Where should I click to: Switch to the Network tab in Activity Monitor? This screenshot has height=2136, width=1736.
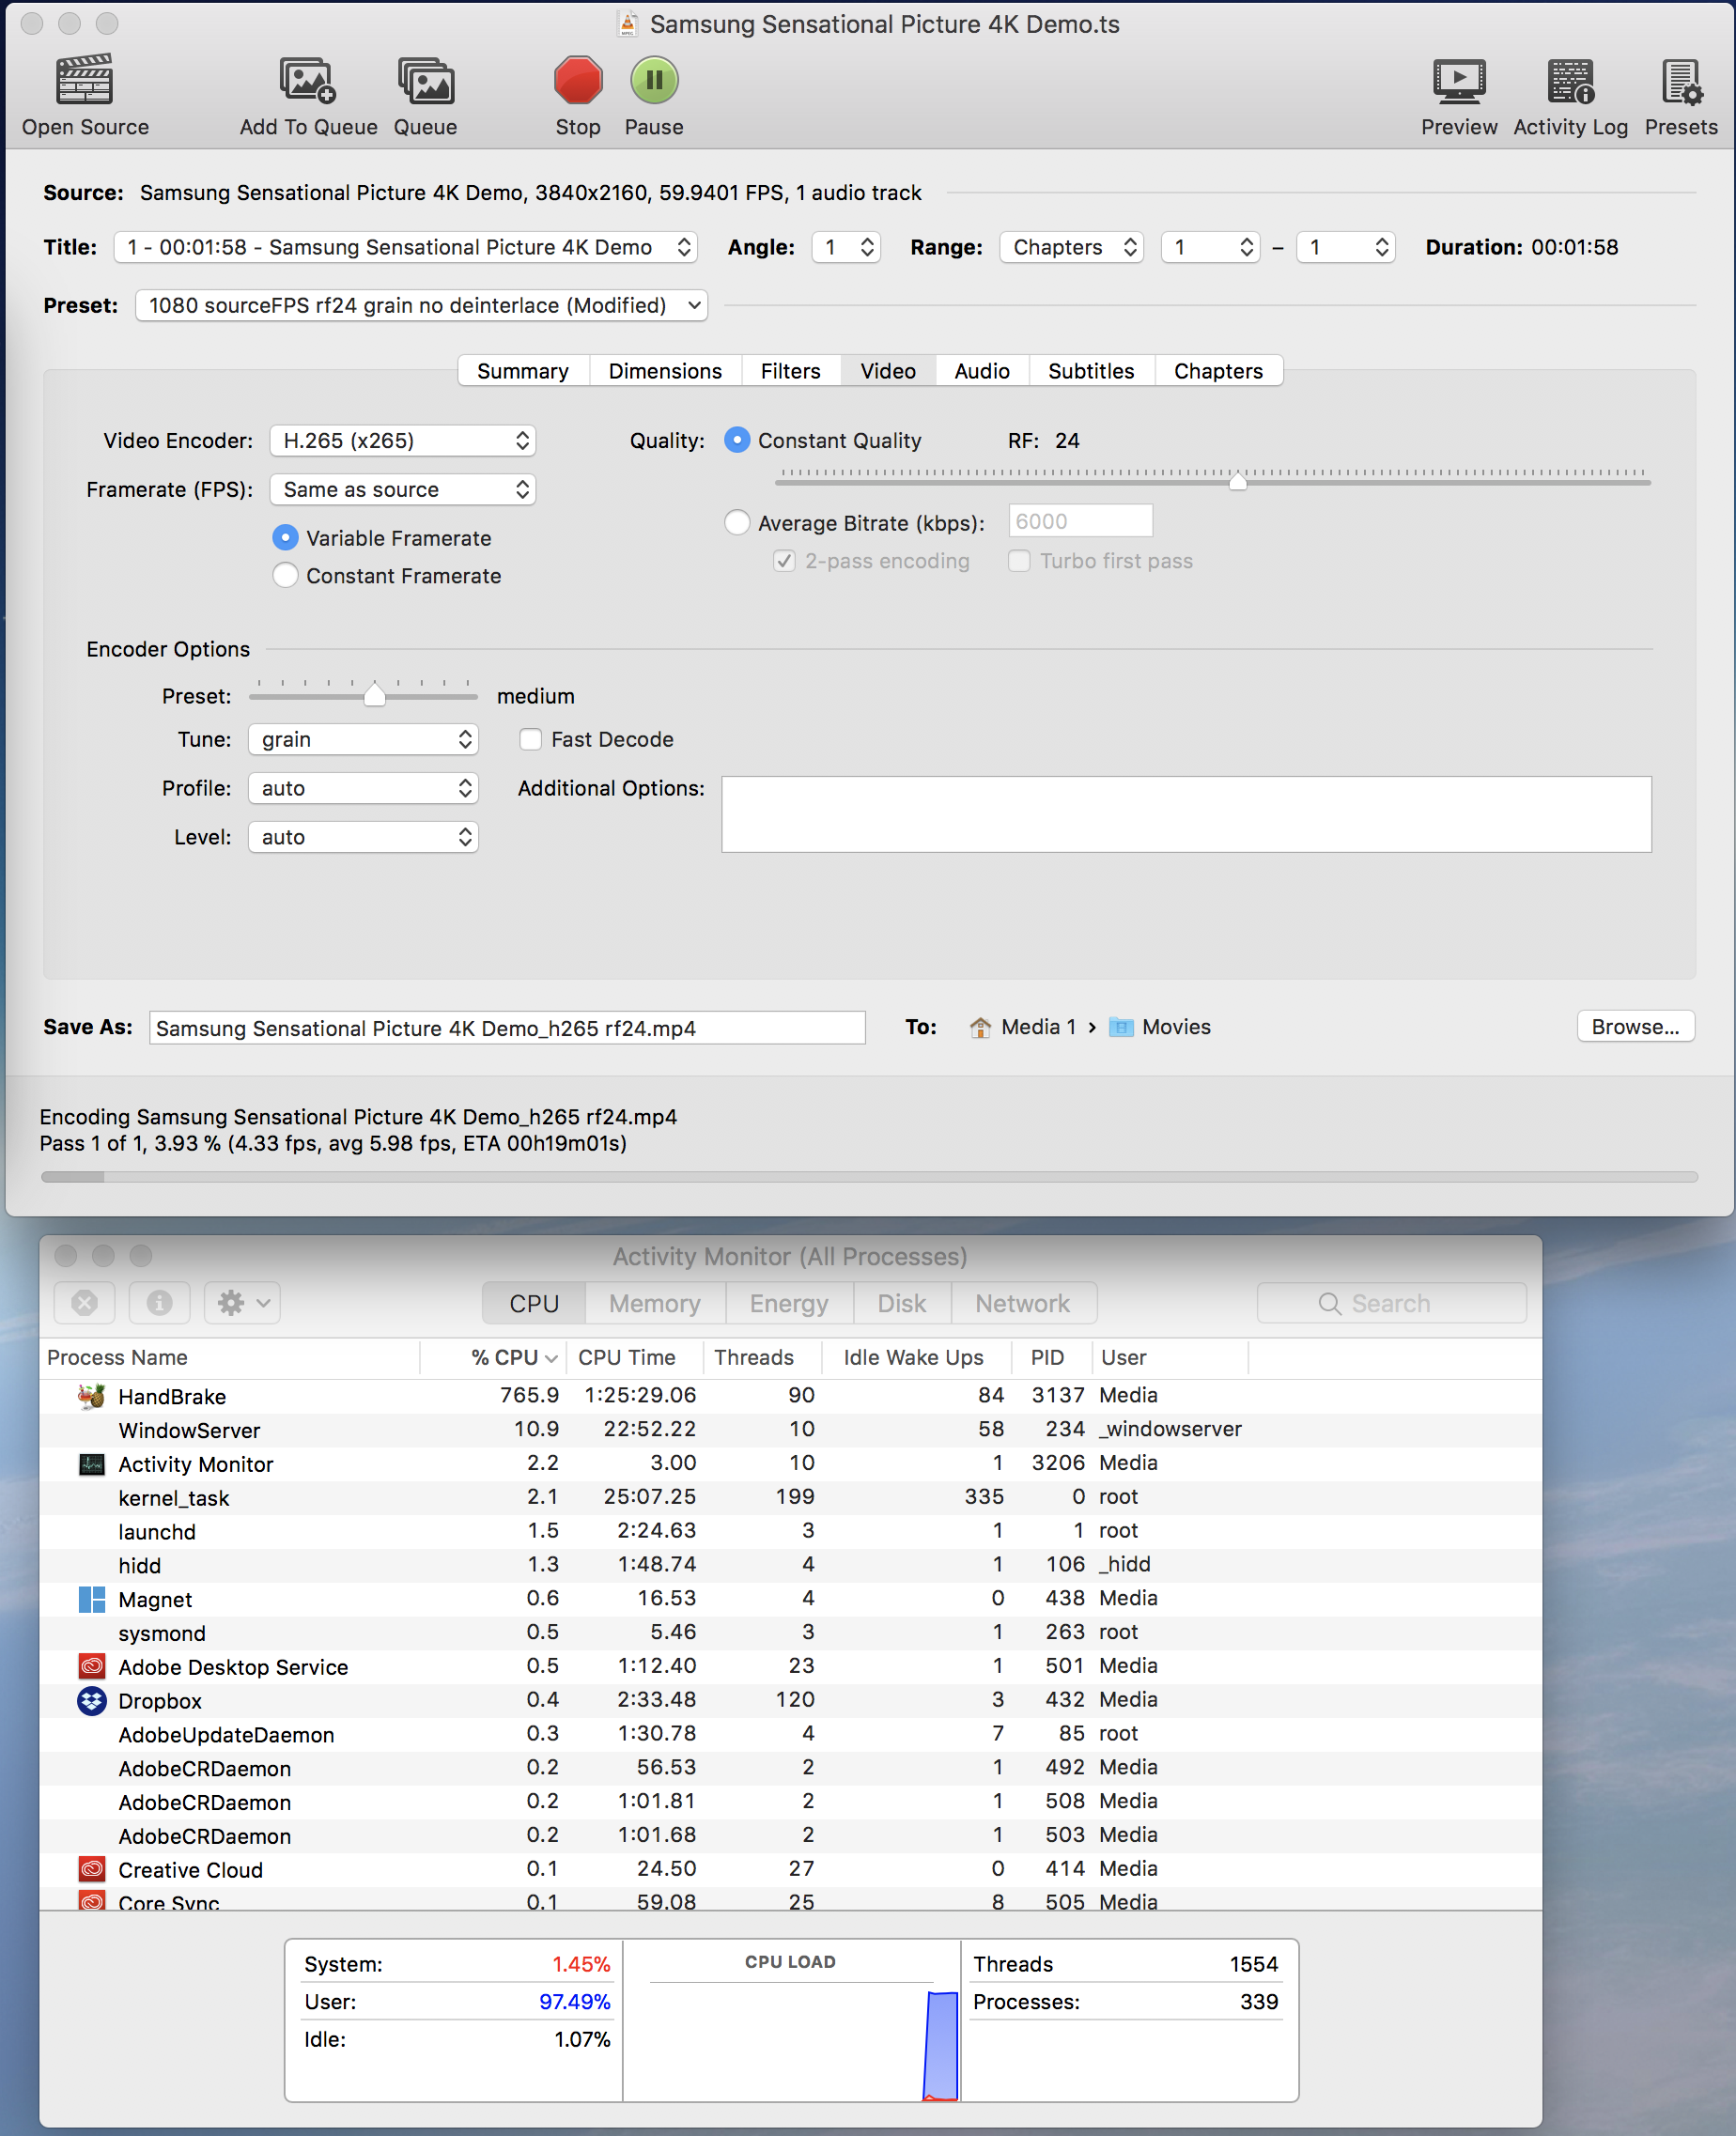coord(1022,1303)
